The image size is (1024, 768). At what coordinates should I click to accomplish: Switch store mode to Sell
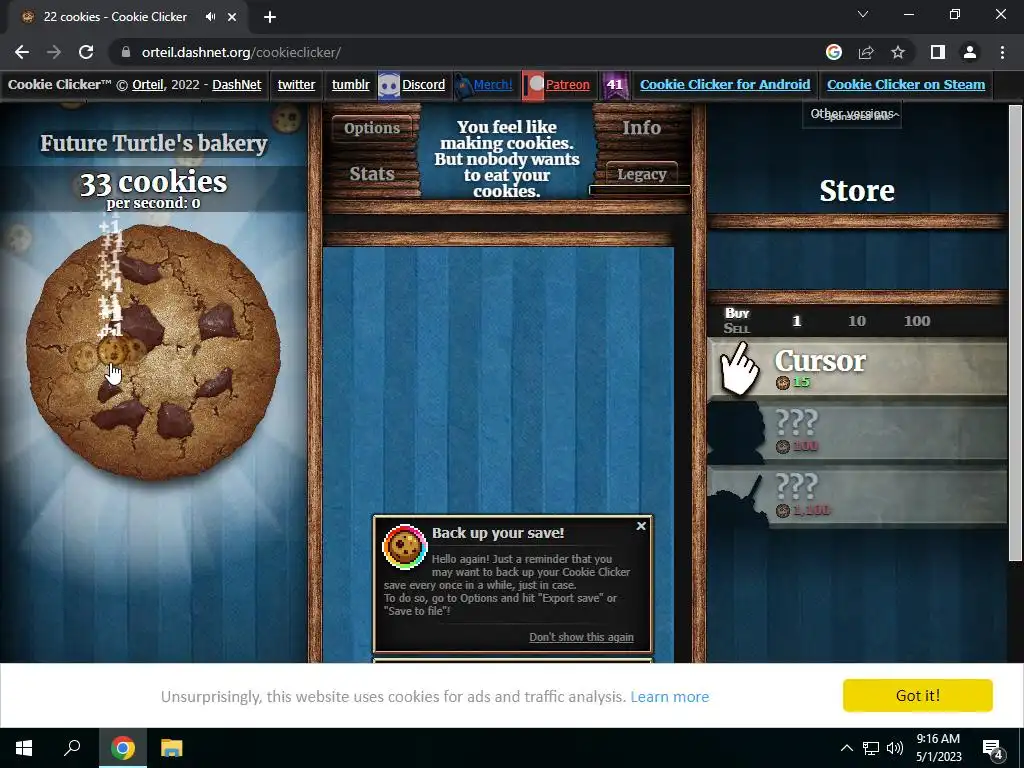coord(737,328)
